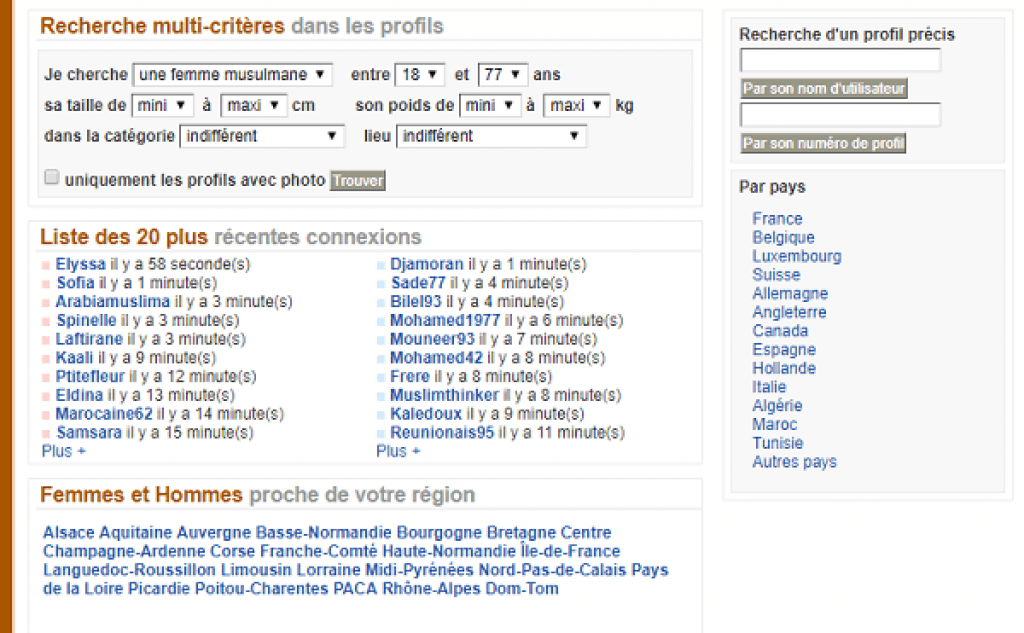Open the Île-de-France region link
The width and height of the screenshot is (1024, 633).
click(570, 551)
